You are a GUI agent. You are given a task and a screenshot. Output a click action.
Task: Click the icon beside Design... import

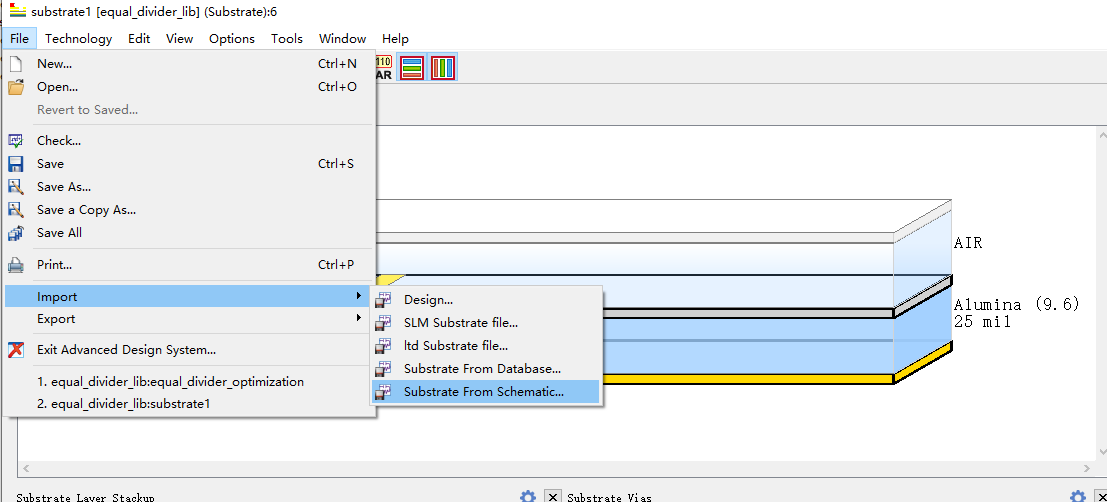[383, 300]
